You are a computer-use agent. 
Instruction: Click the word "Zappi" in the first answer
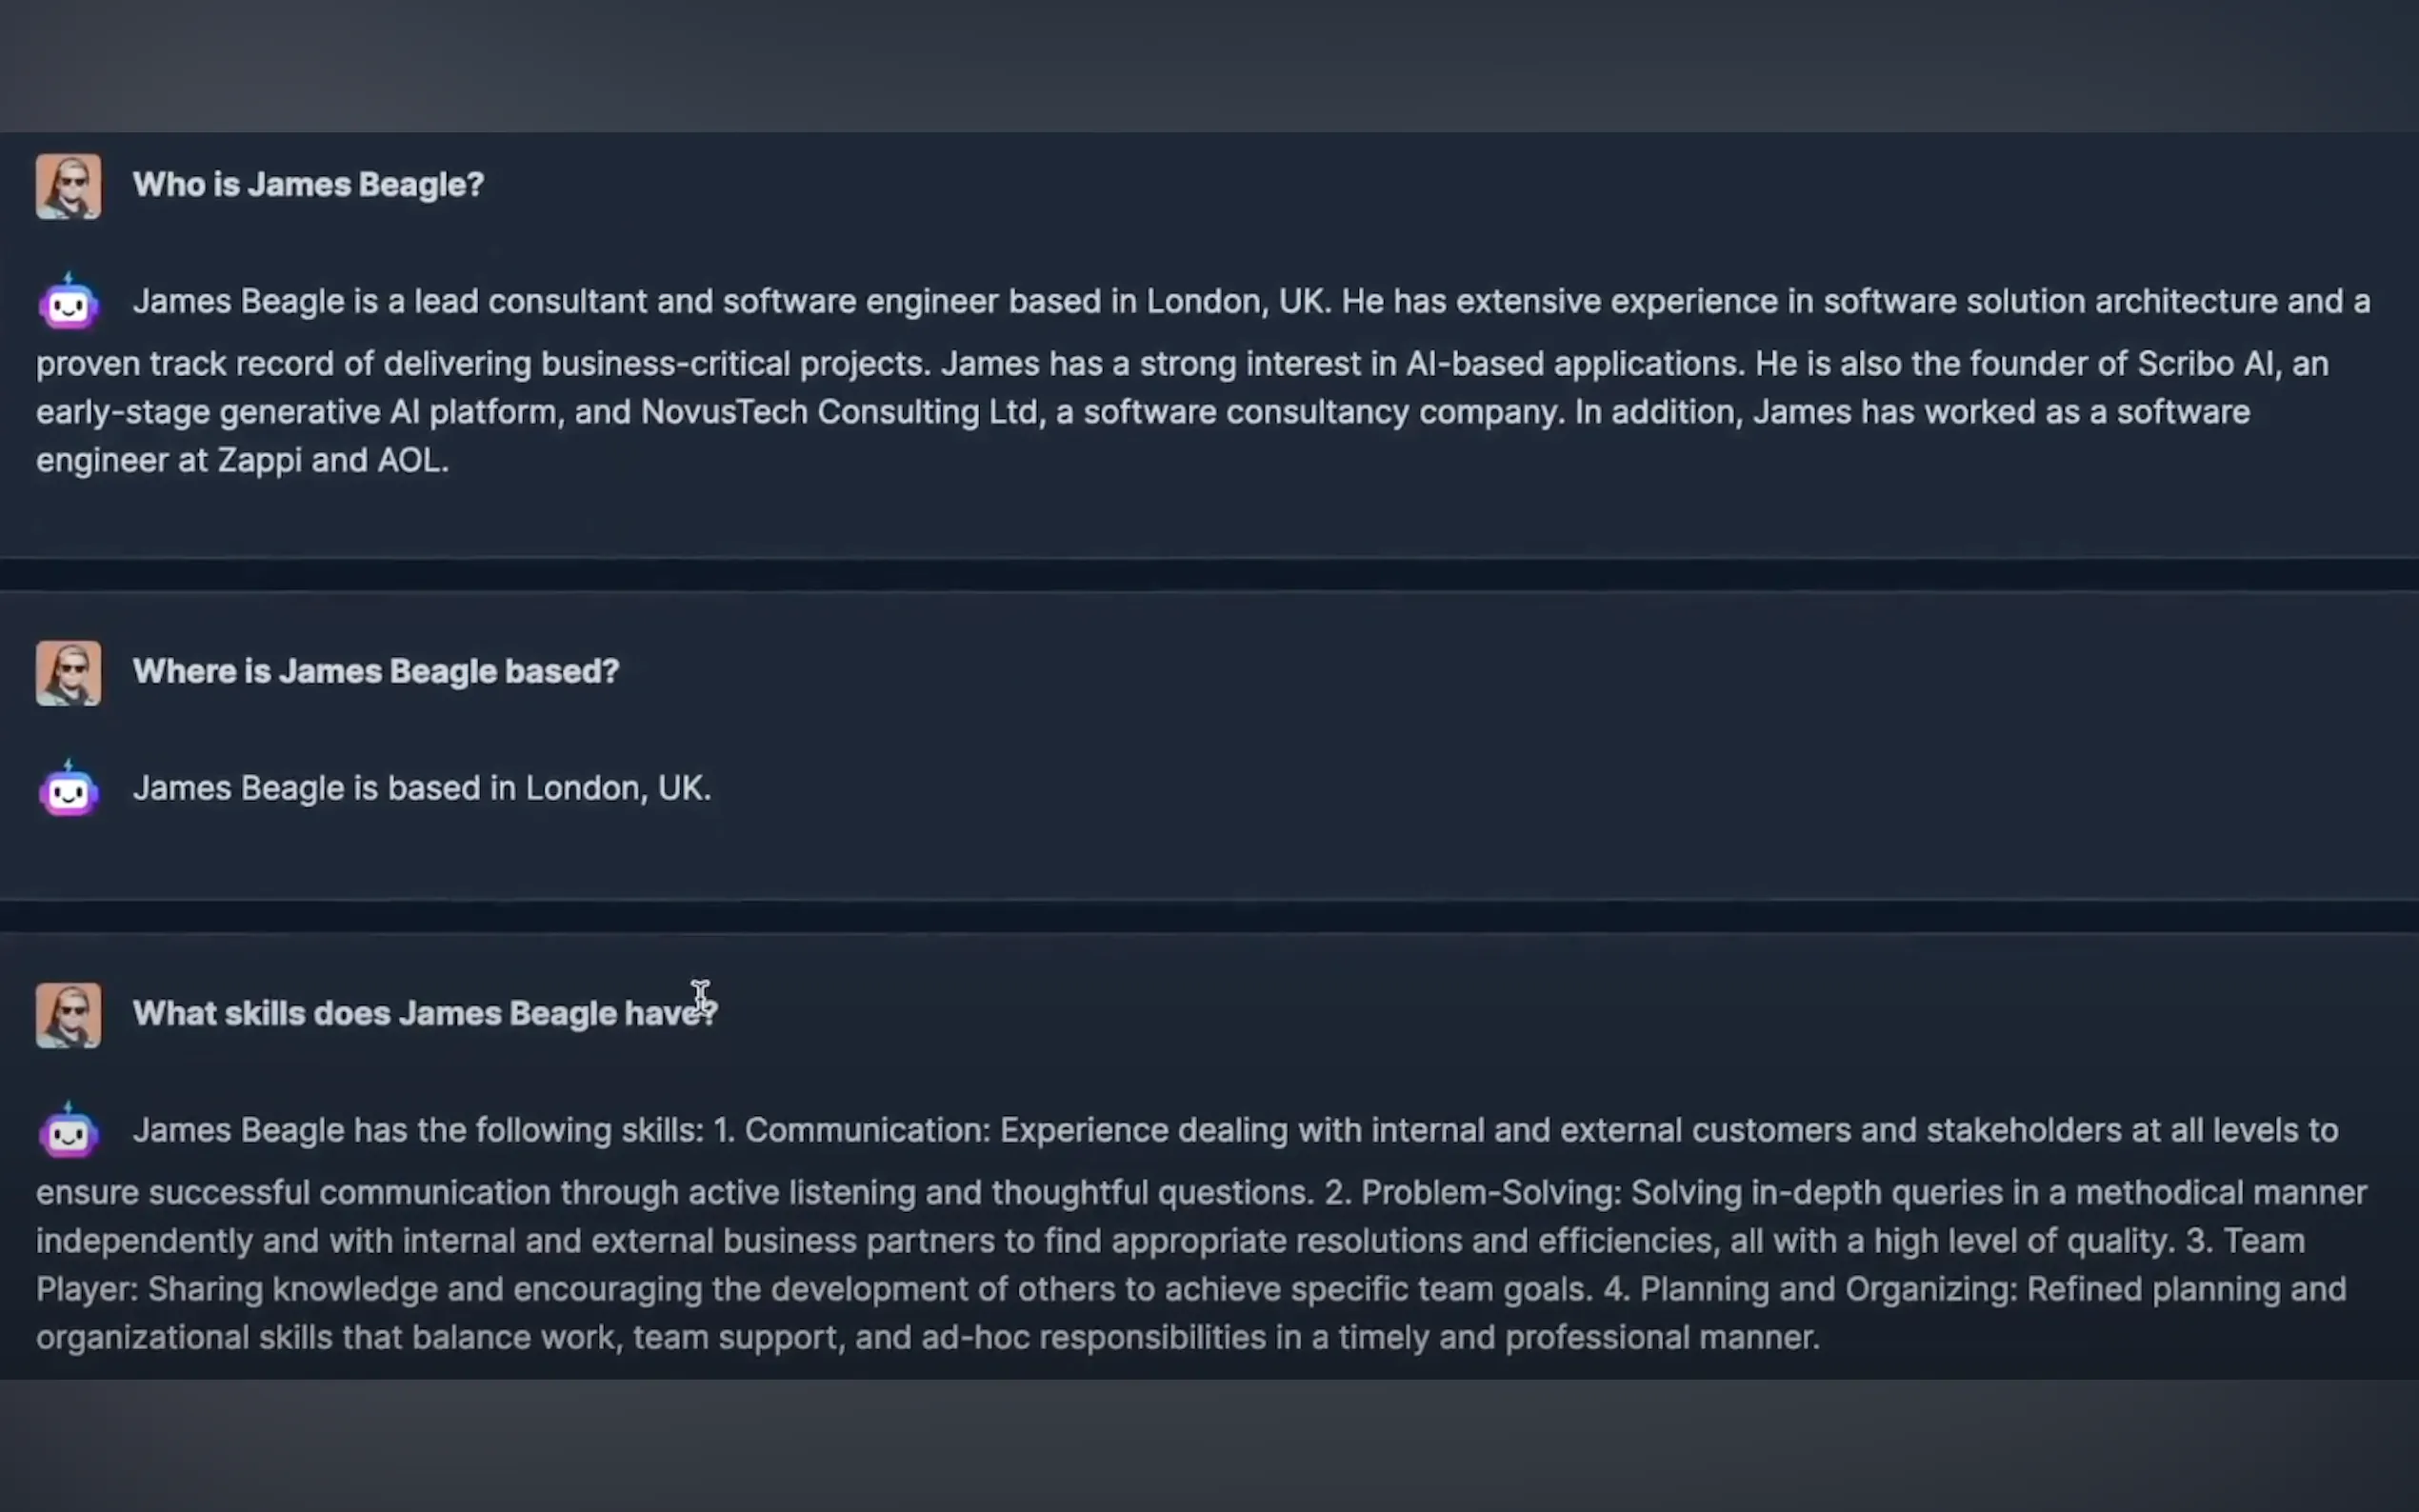pos(259,460)
